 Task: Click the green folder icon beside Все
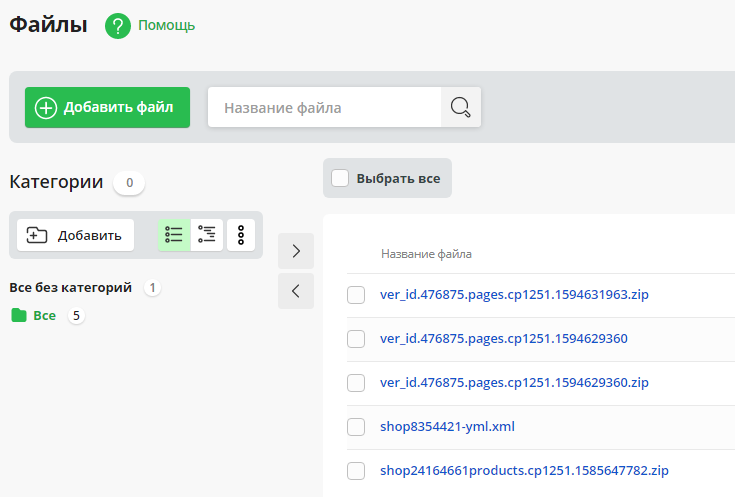(x=18, y=316)
